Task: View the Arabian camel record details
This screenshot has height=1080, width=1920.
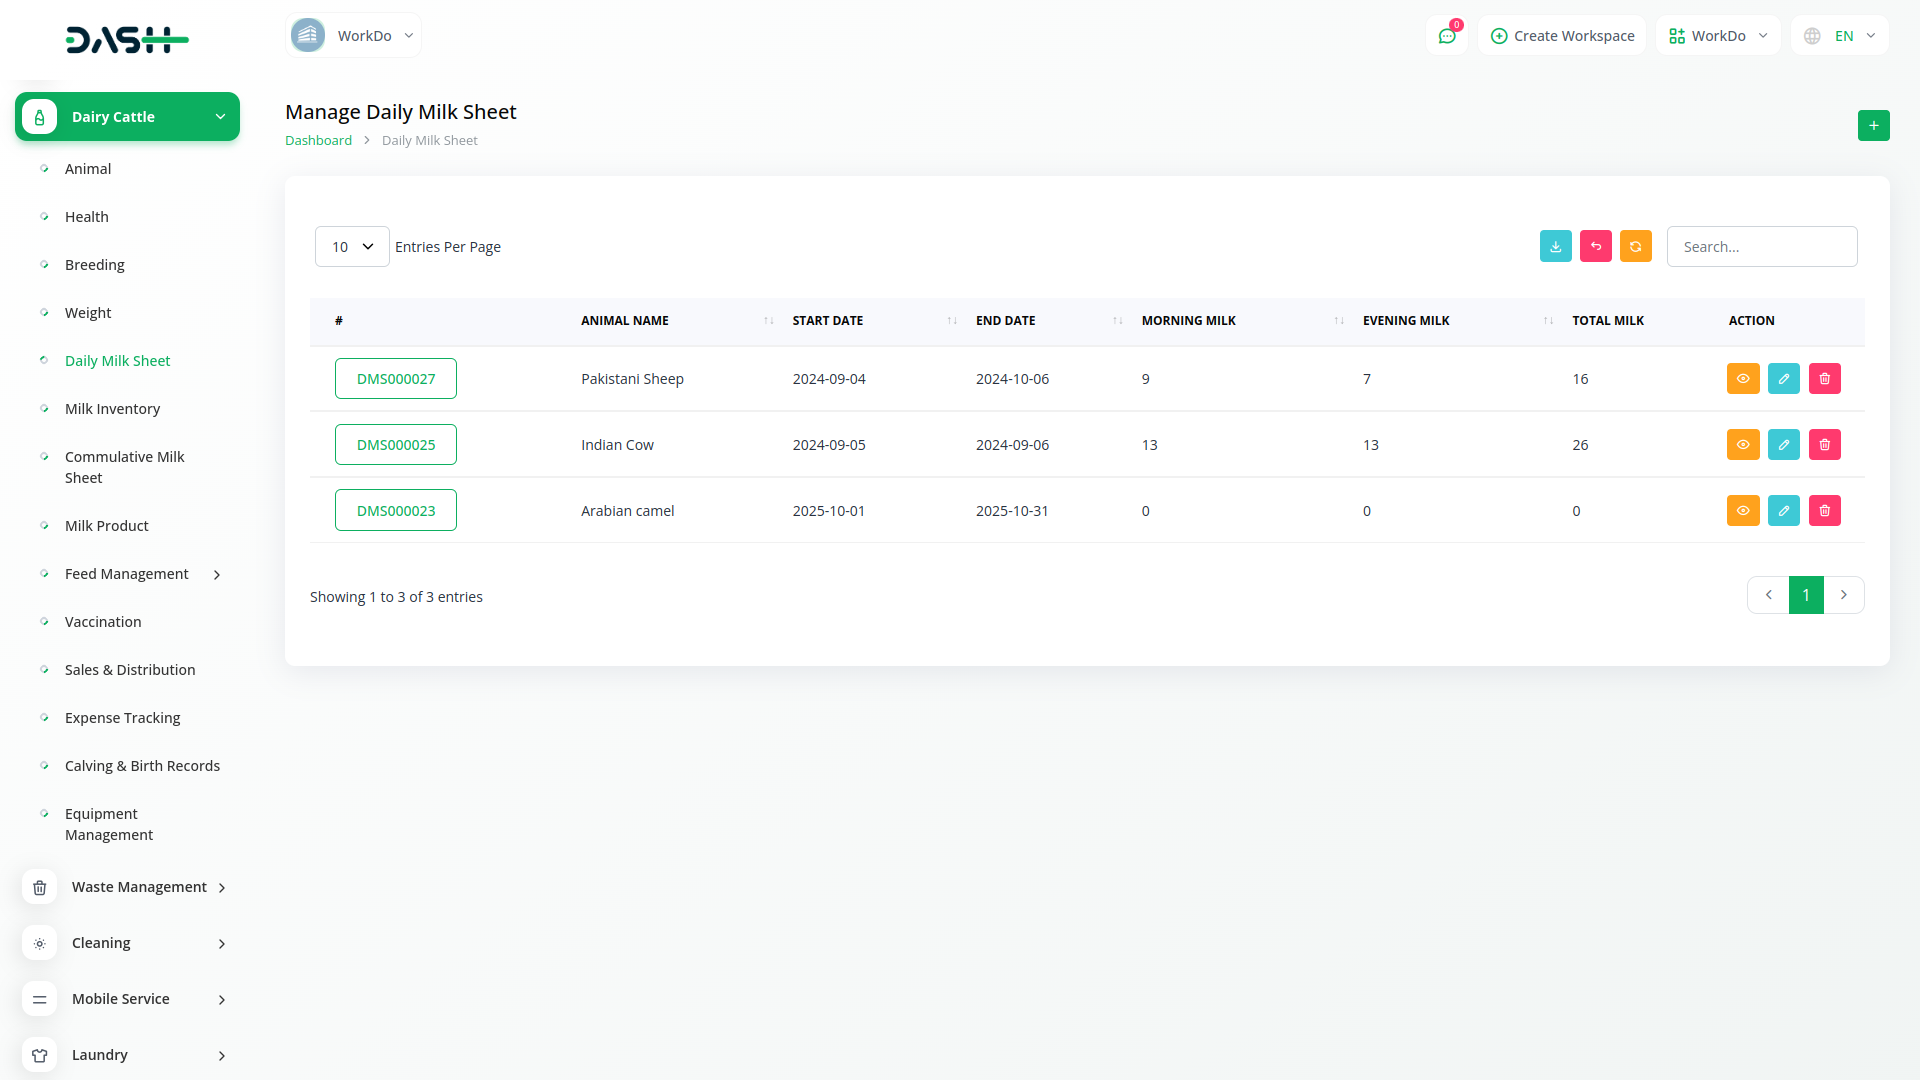Action: tap(1742, 511)
